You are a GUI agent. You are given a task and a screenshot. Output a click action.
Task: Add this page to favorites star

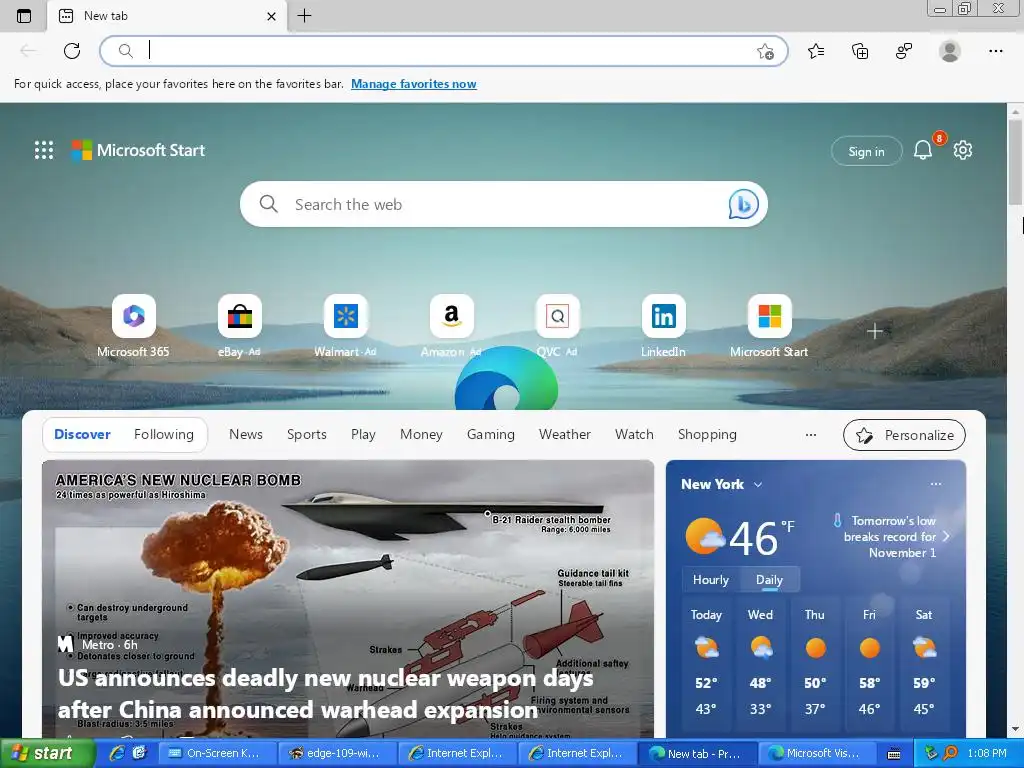click(765, 51)
